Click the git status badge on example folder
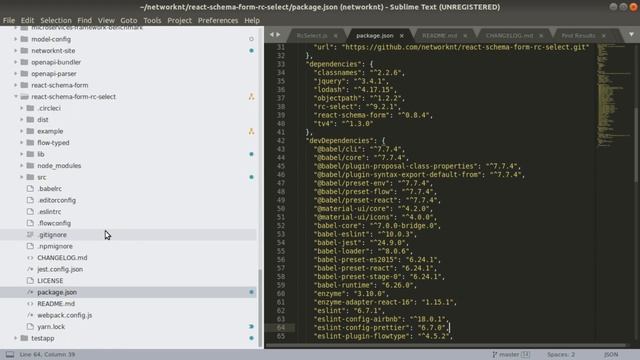 251,131
